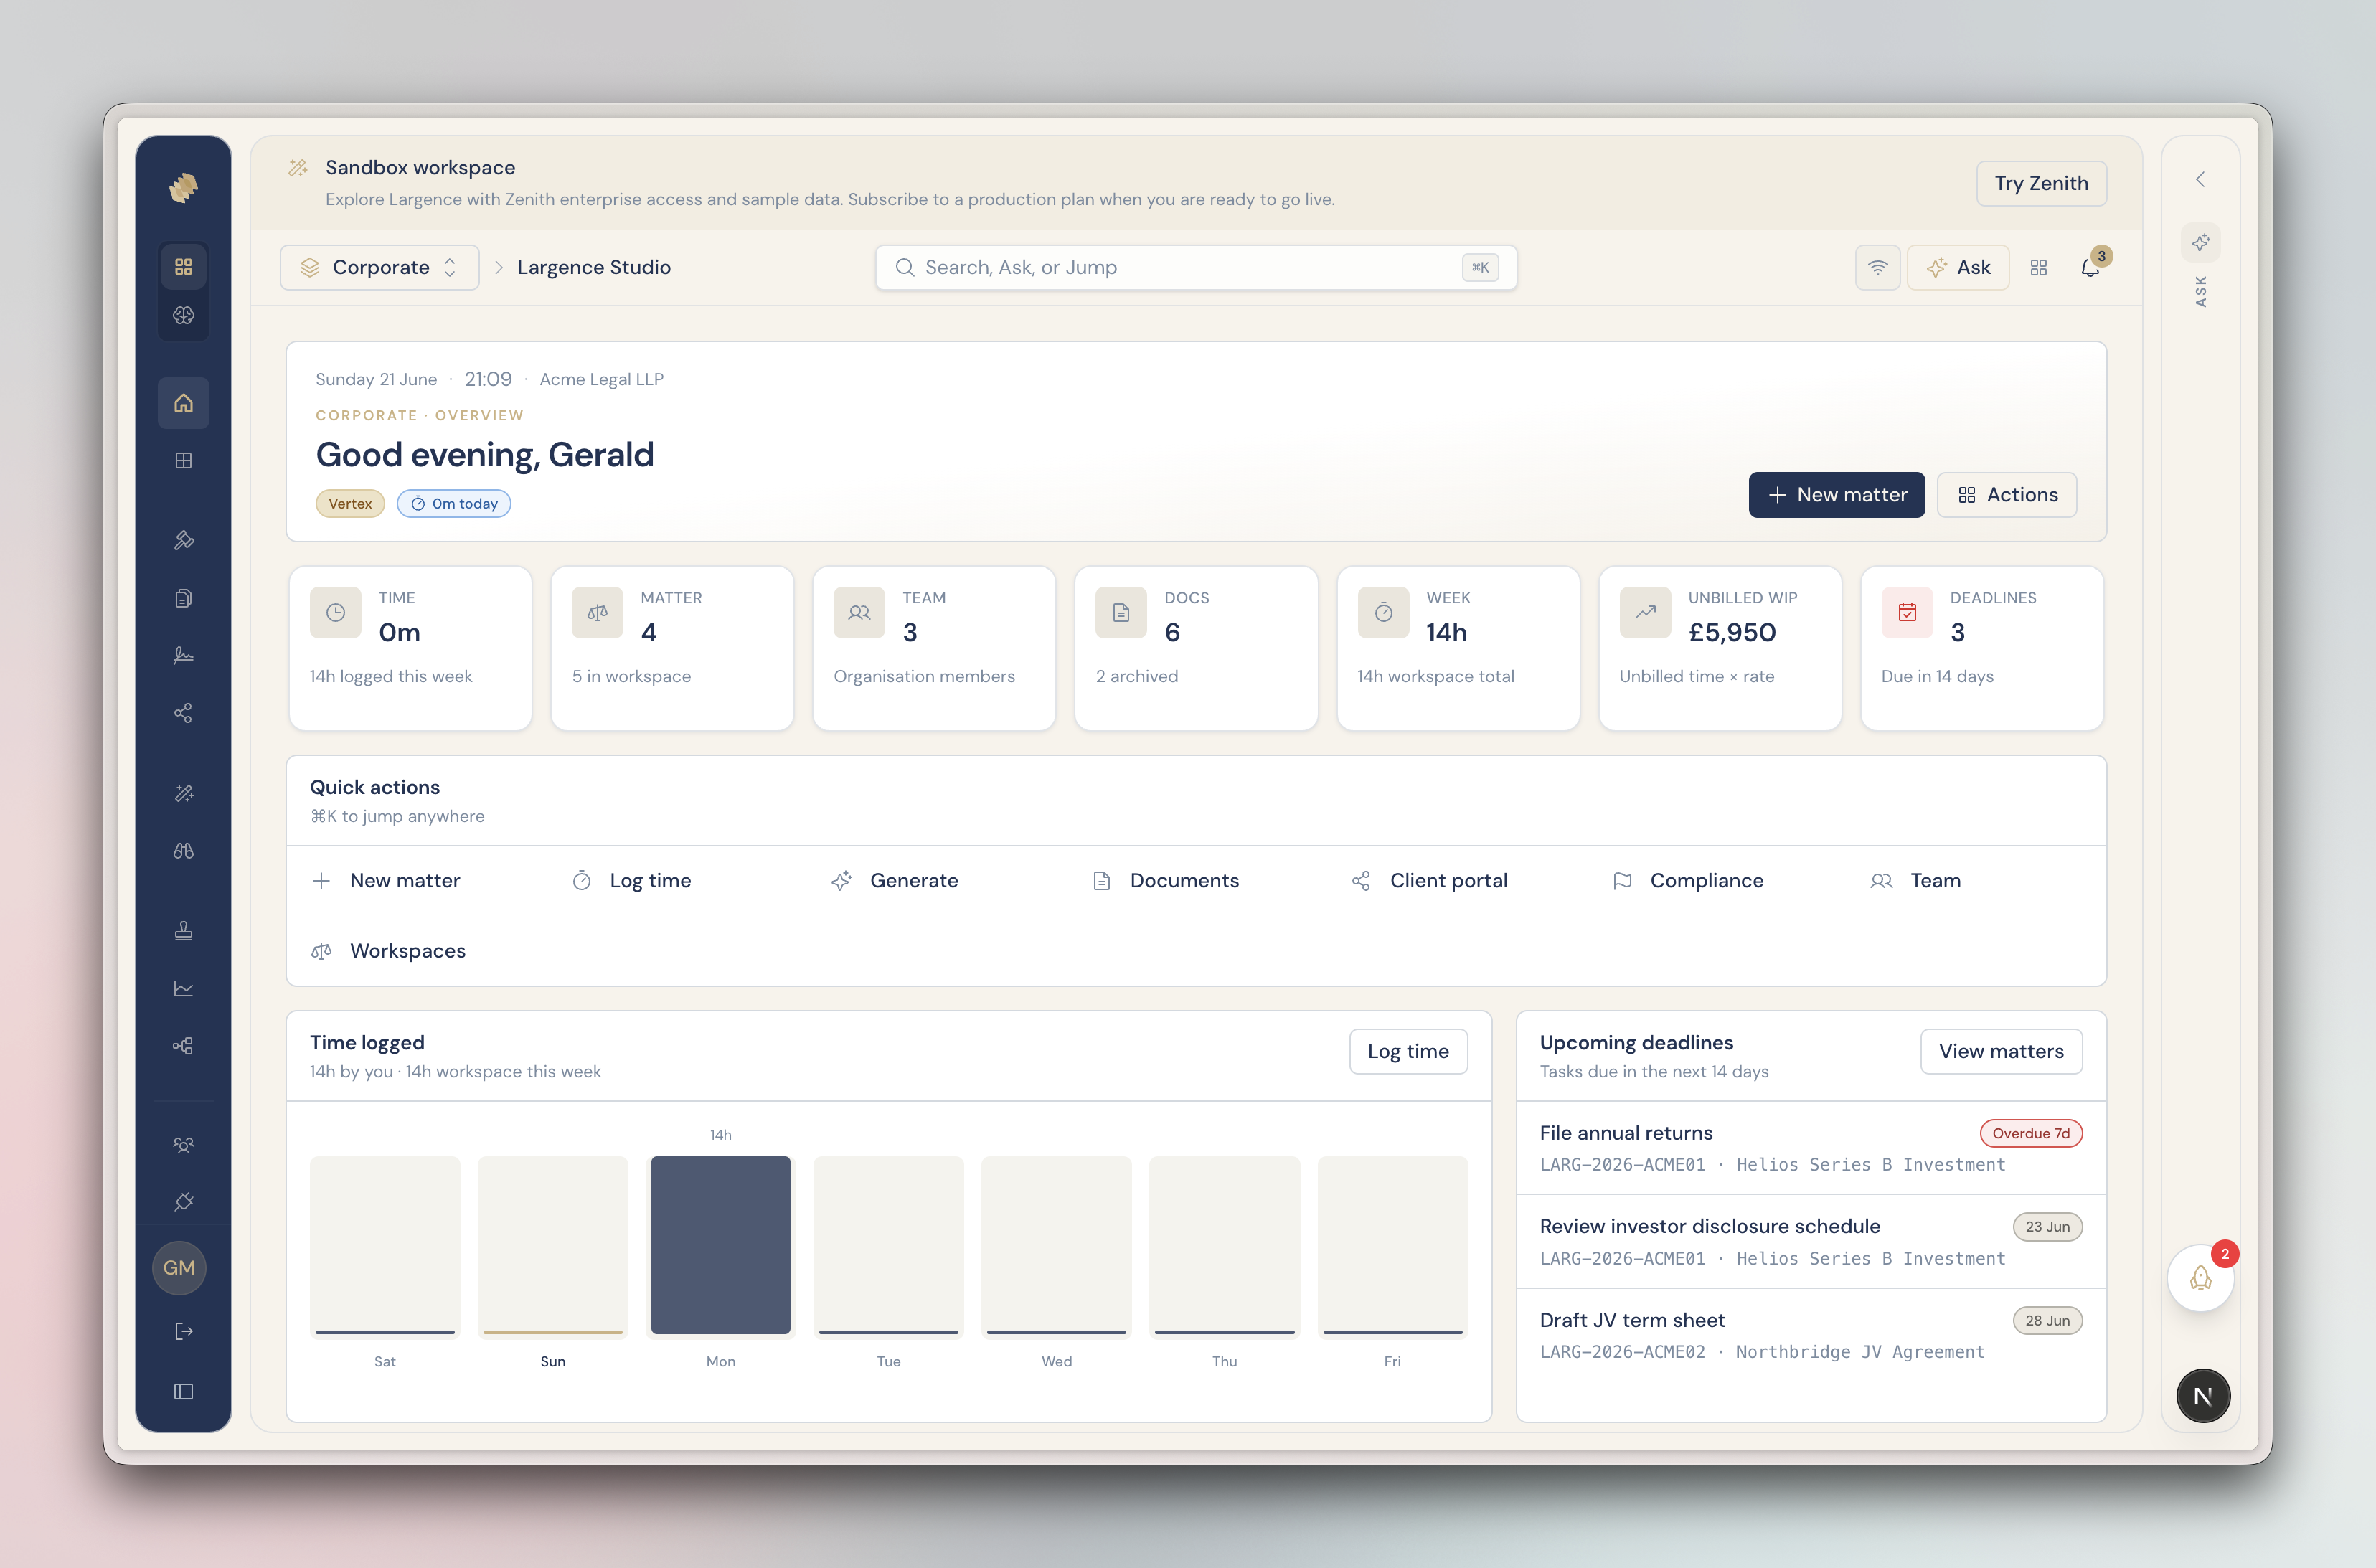Viewport: 2376px width, 1568px height.
Task: Click the View matters button
Action: pyautogui.click(x=2001, y=1052)
